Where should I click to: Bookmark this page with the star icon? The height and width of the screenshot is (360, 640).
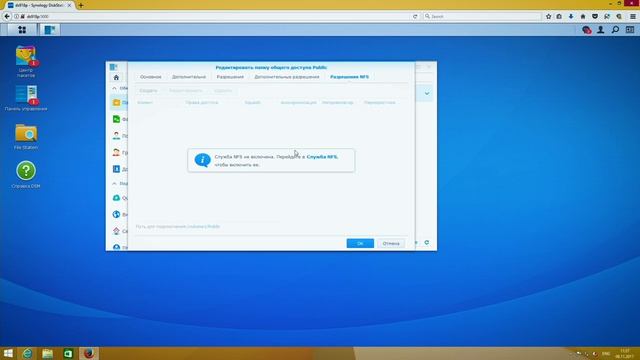[548, 16]
